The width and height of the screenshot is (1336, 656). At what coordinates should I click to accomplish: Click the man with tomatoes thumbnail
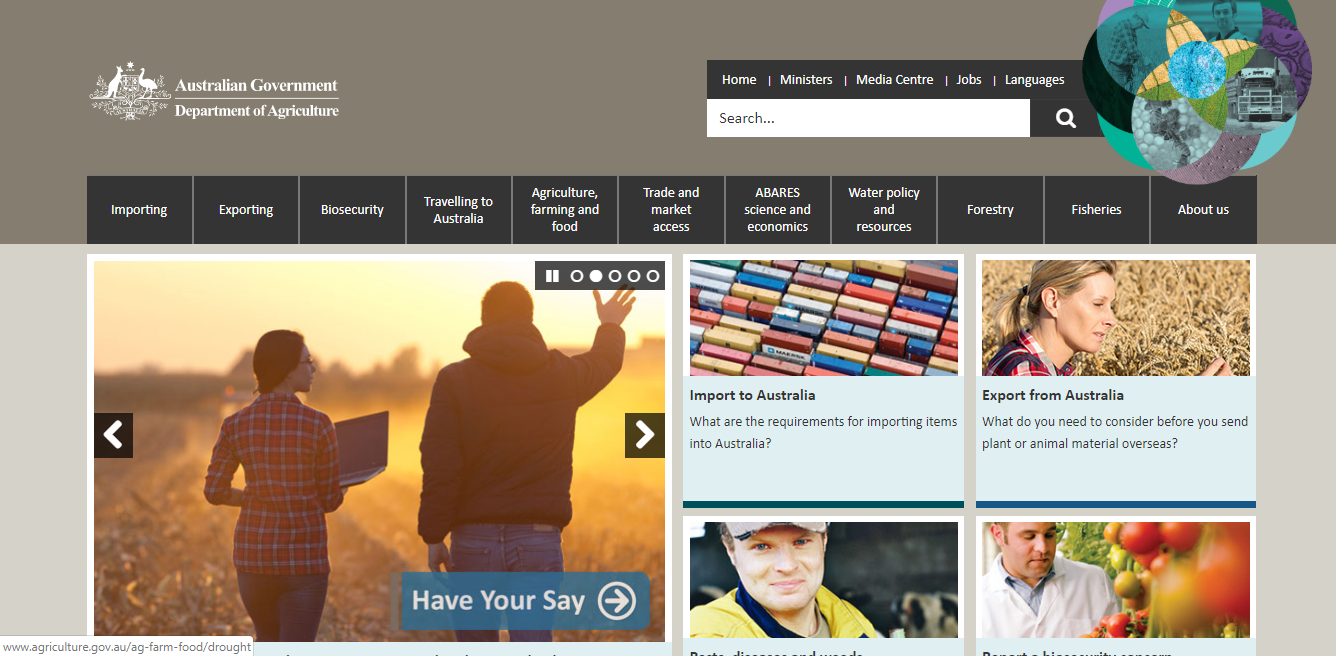point(1116,580)
